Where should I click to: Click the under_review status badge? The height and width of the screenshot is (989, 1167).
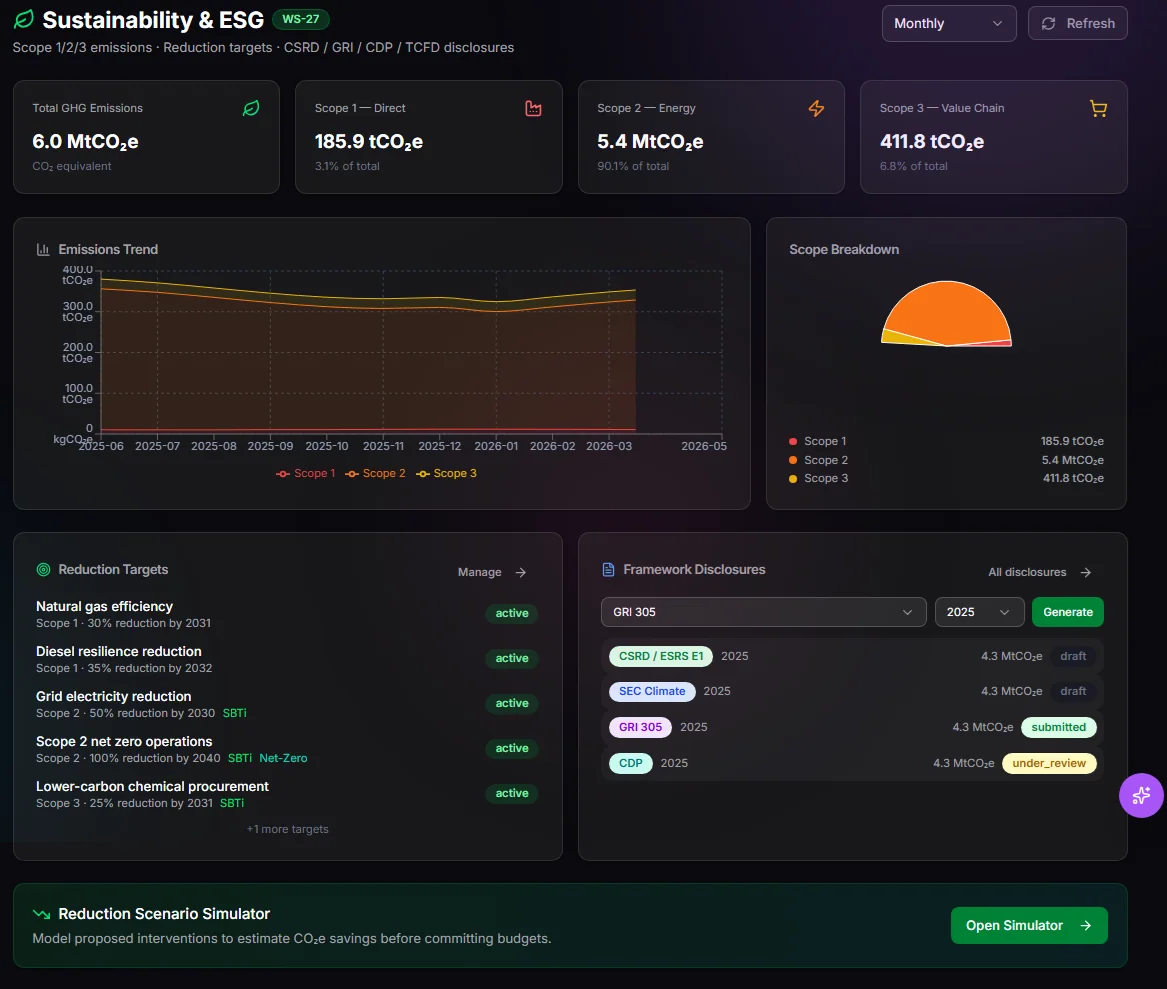1049,764
